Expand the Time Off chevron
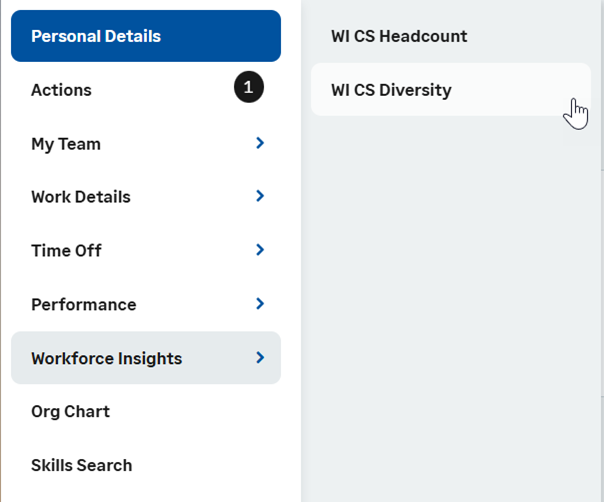 260,249
